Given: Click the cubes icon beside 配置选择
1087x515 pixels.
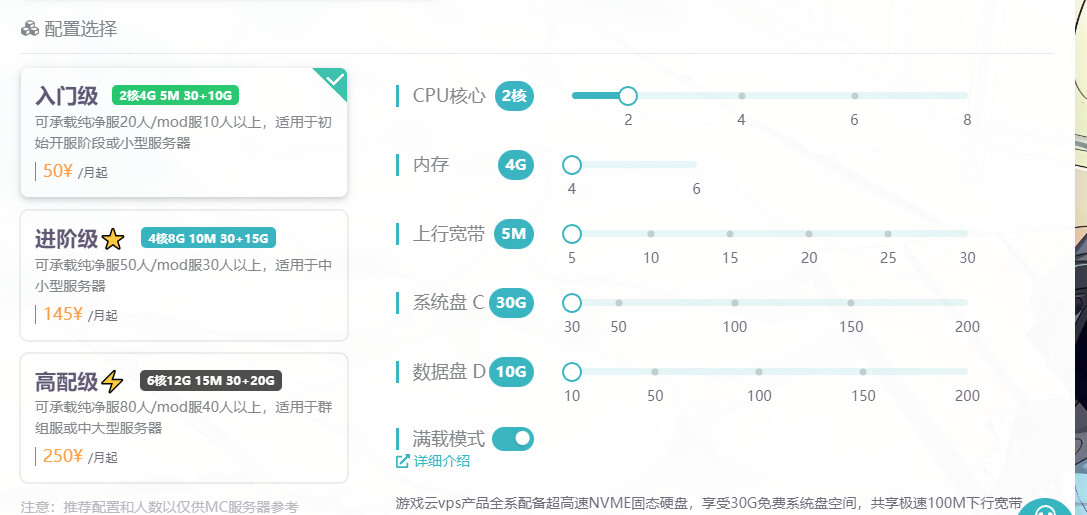Looking at the screenshot, I should click(x=30, y=28).
